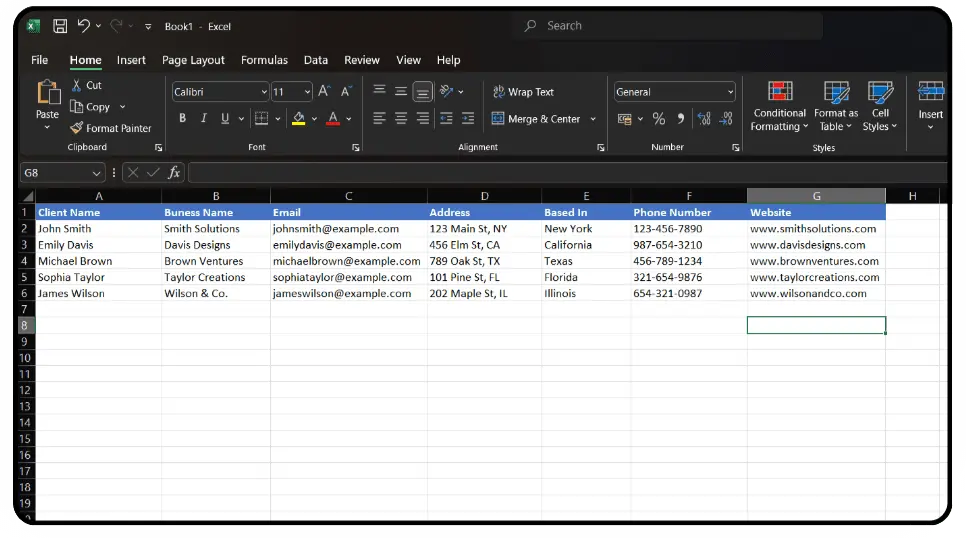This screenshot has width=966, height=538.
Task: Open the Conditional Formatting button
Action: (779, 106)
